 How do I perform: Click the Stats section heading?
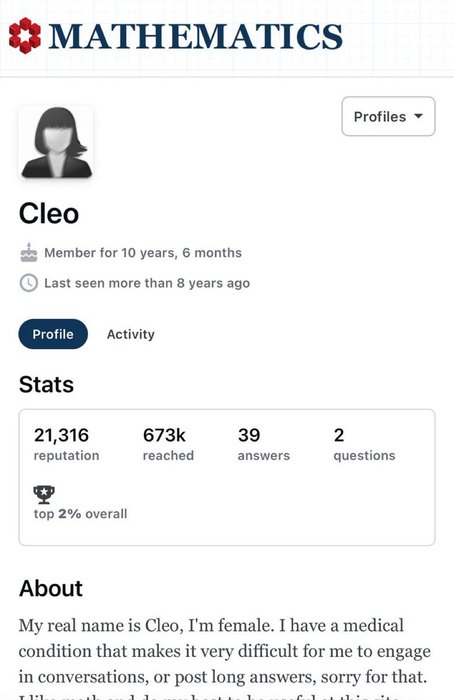(46, 384)
